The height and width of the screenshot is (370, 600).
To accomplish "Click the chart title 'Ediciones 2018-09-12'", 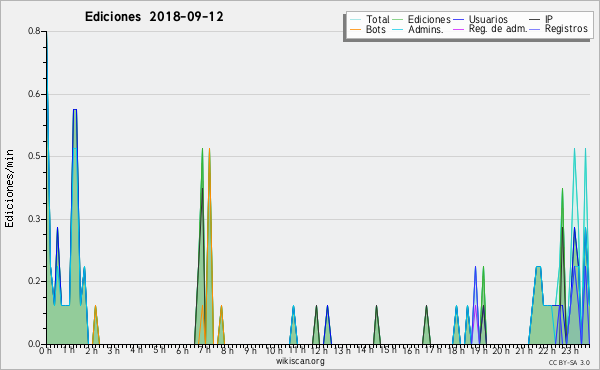I will pos(154,17).
